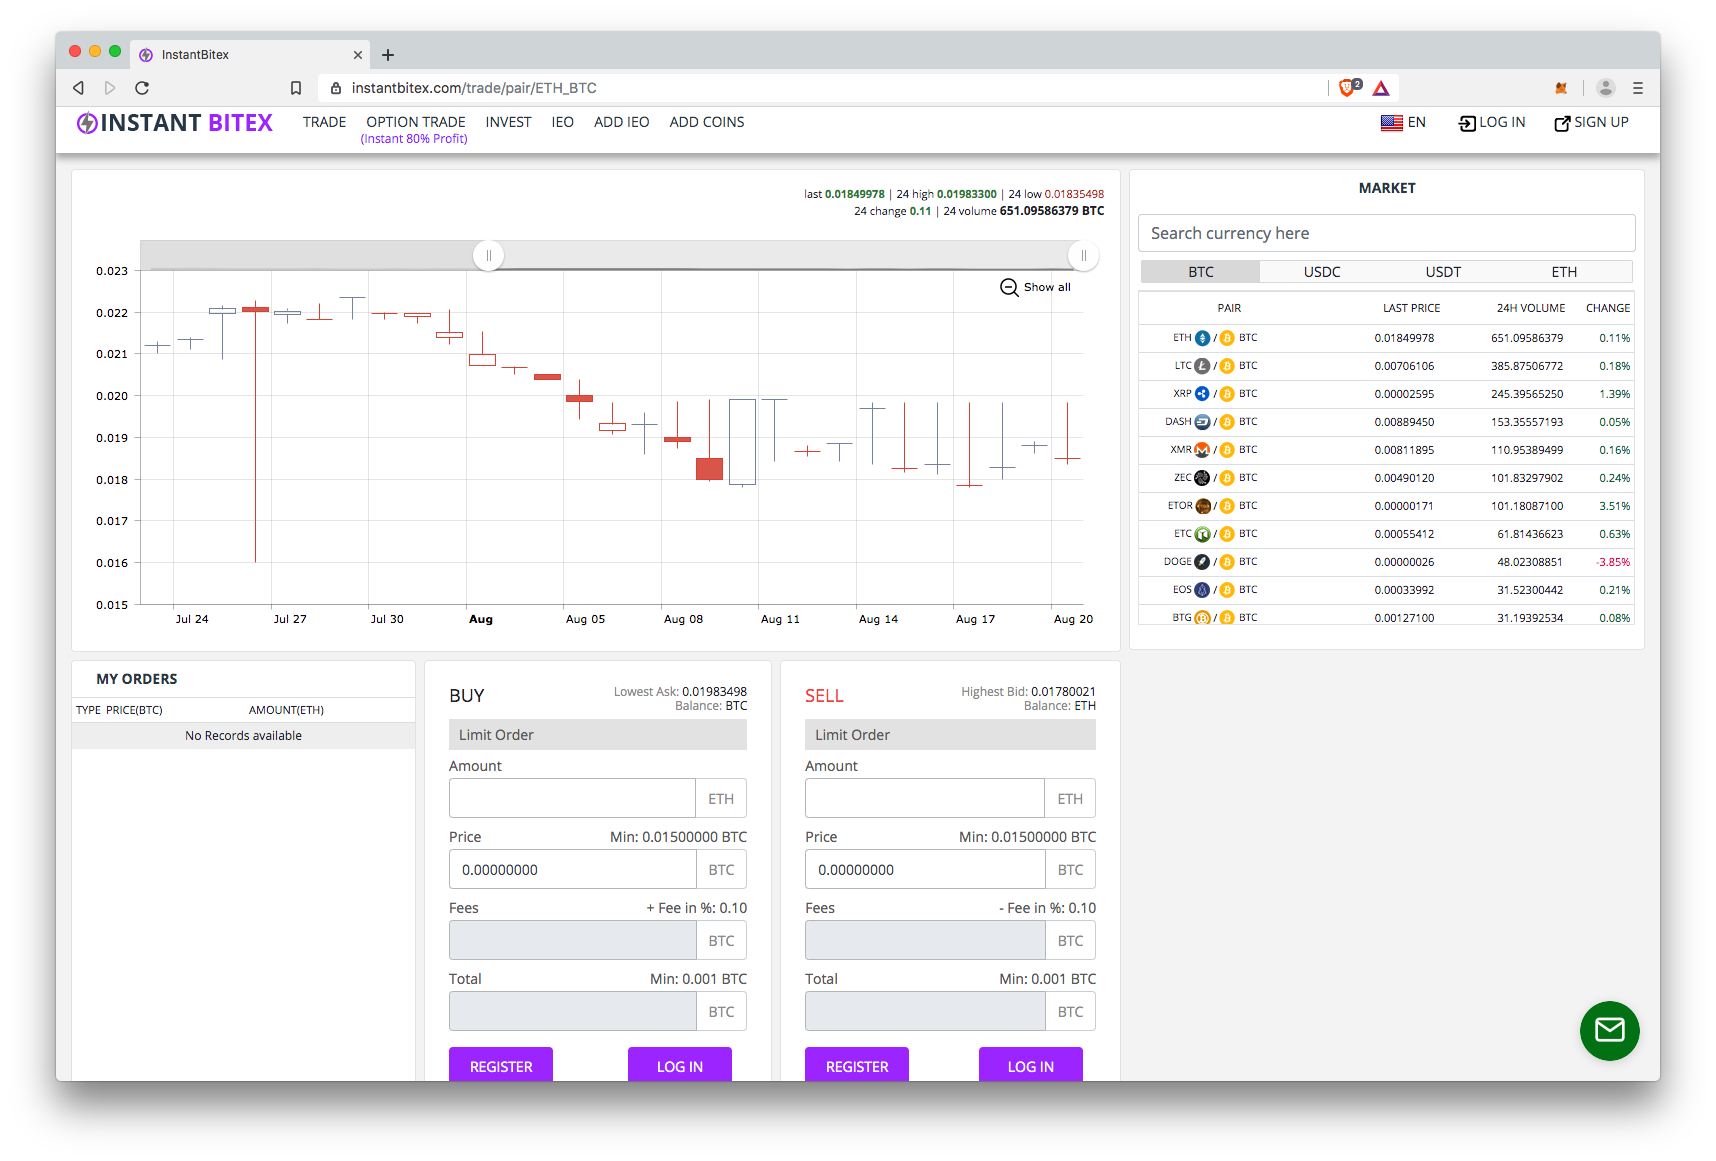Close the InstantBitex browser tab
Viewport: 1716px width, 1161px height.
pyautogui.click(x=358, y=55)
